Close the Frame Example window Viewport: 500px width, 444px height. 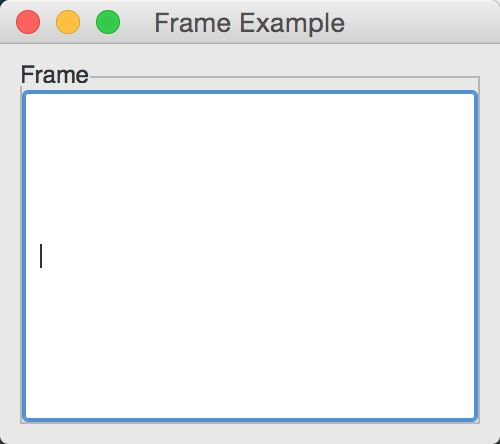(x=28, y=22)
